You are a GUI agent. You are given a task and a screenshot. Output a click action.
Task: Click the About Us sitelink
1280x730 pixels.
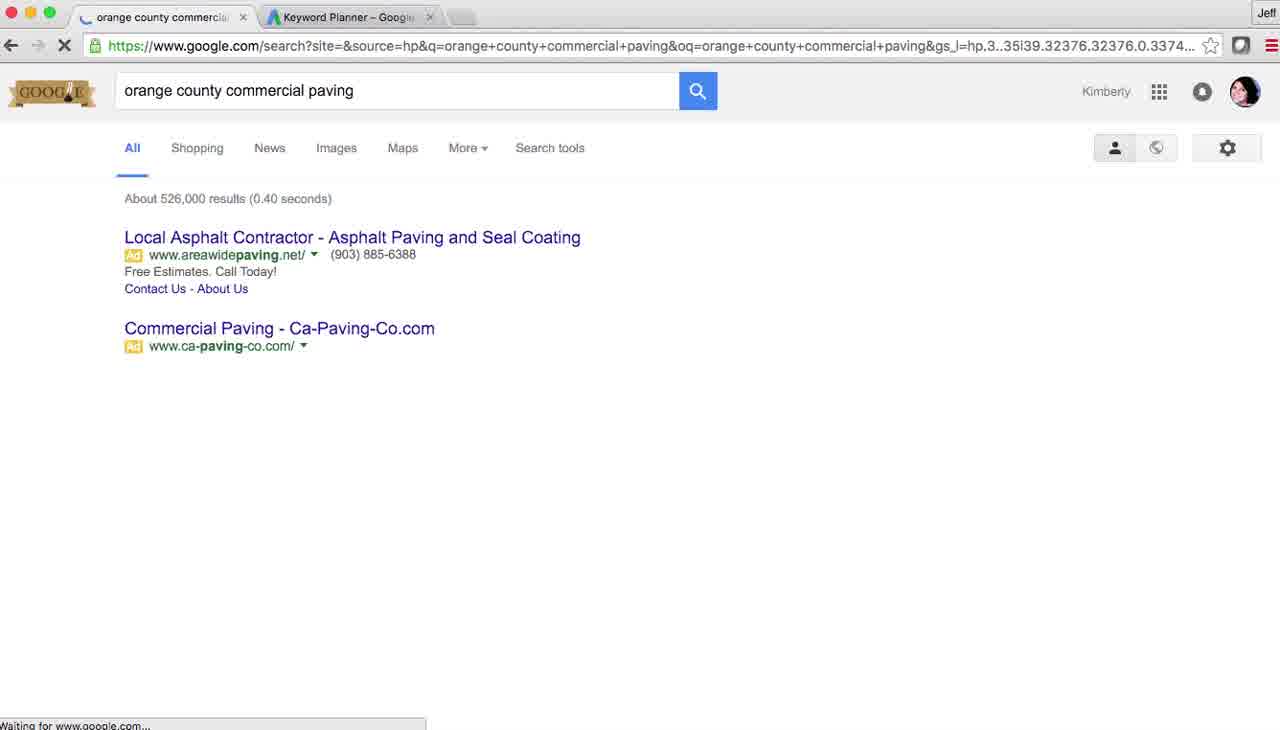point(222,289)
